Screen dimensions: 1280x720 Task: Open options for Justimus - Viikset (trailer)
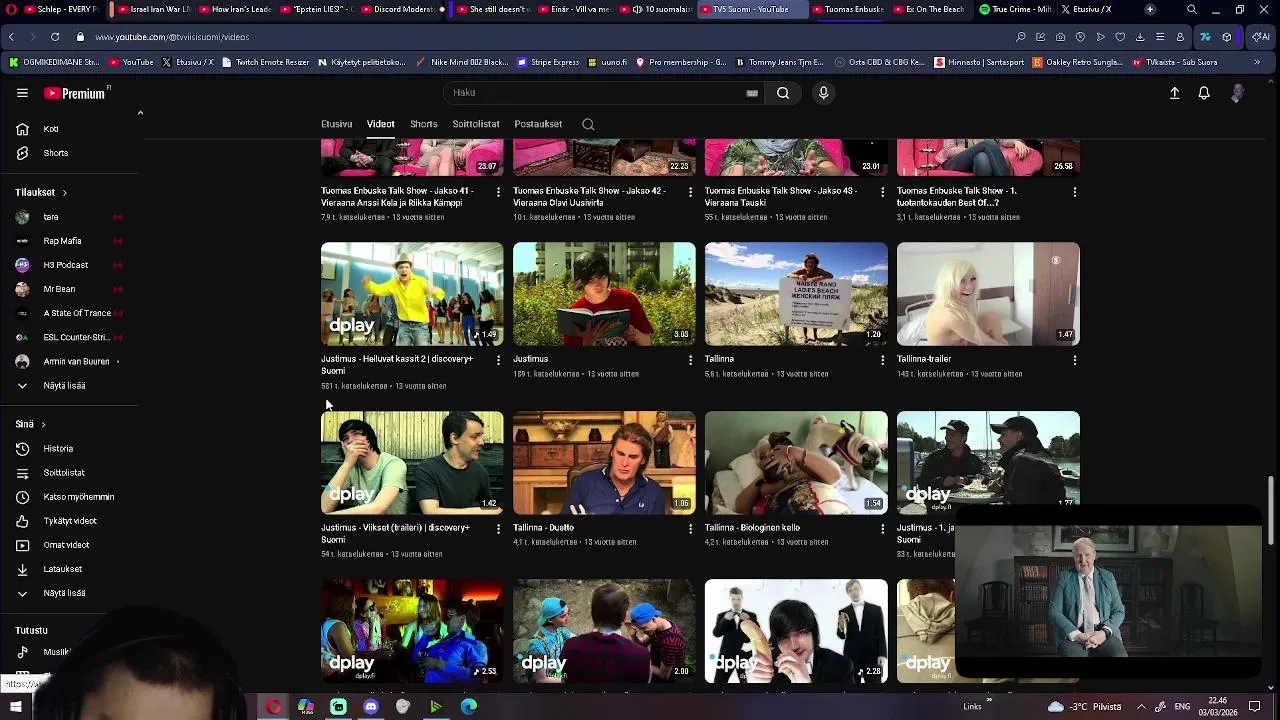(498, 528)
